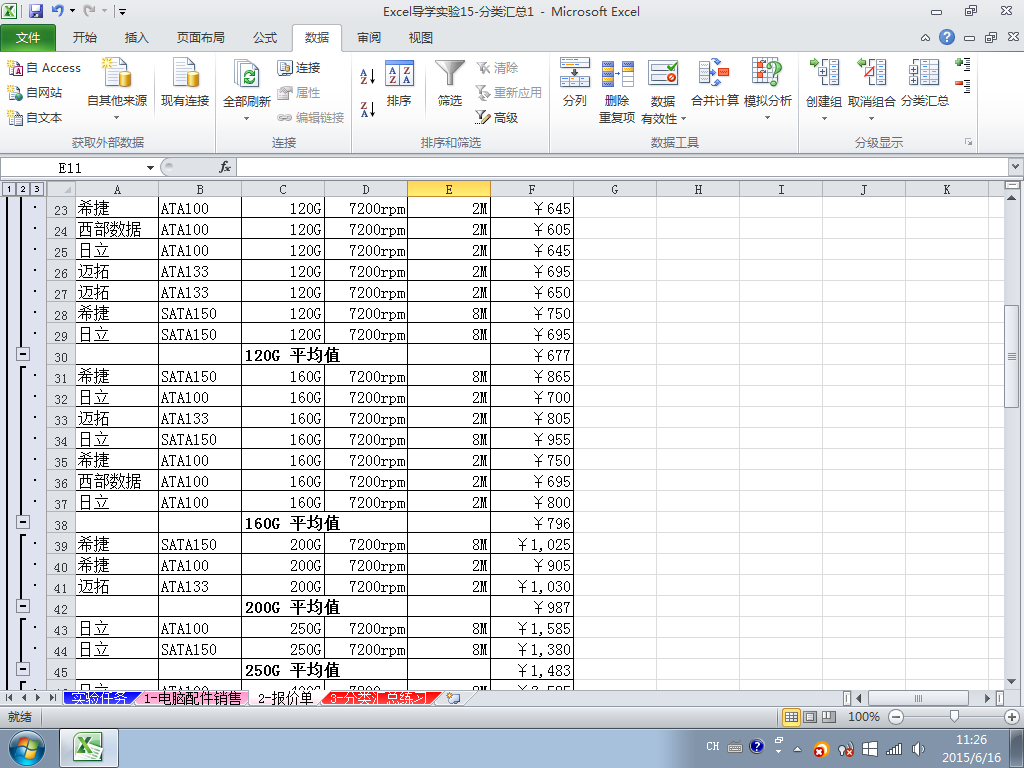Screen dimensions: 1024x768
Task: Switch to the 视图 (View) tab
Action: [420, 38]
